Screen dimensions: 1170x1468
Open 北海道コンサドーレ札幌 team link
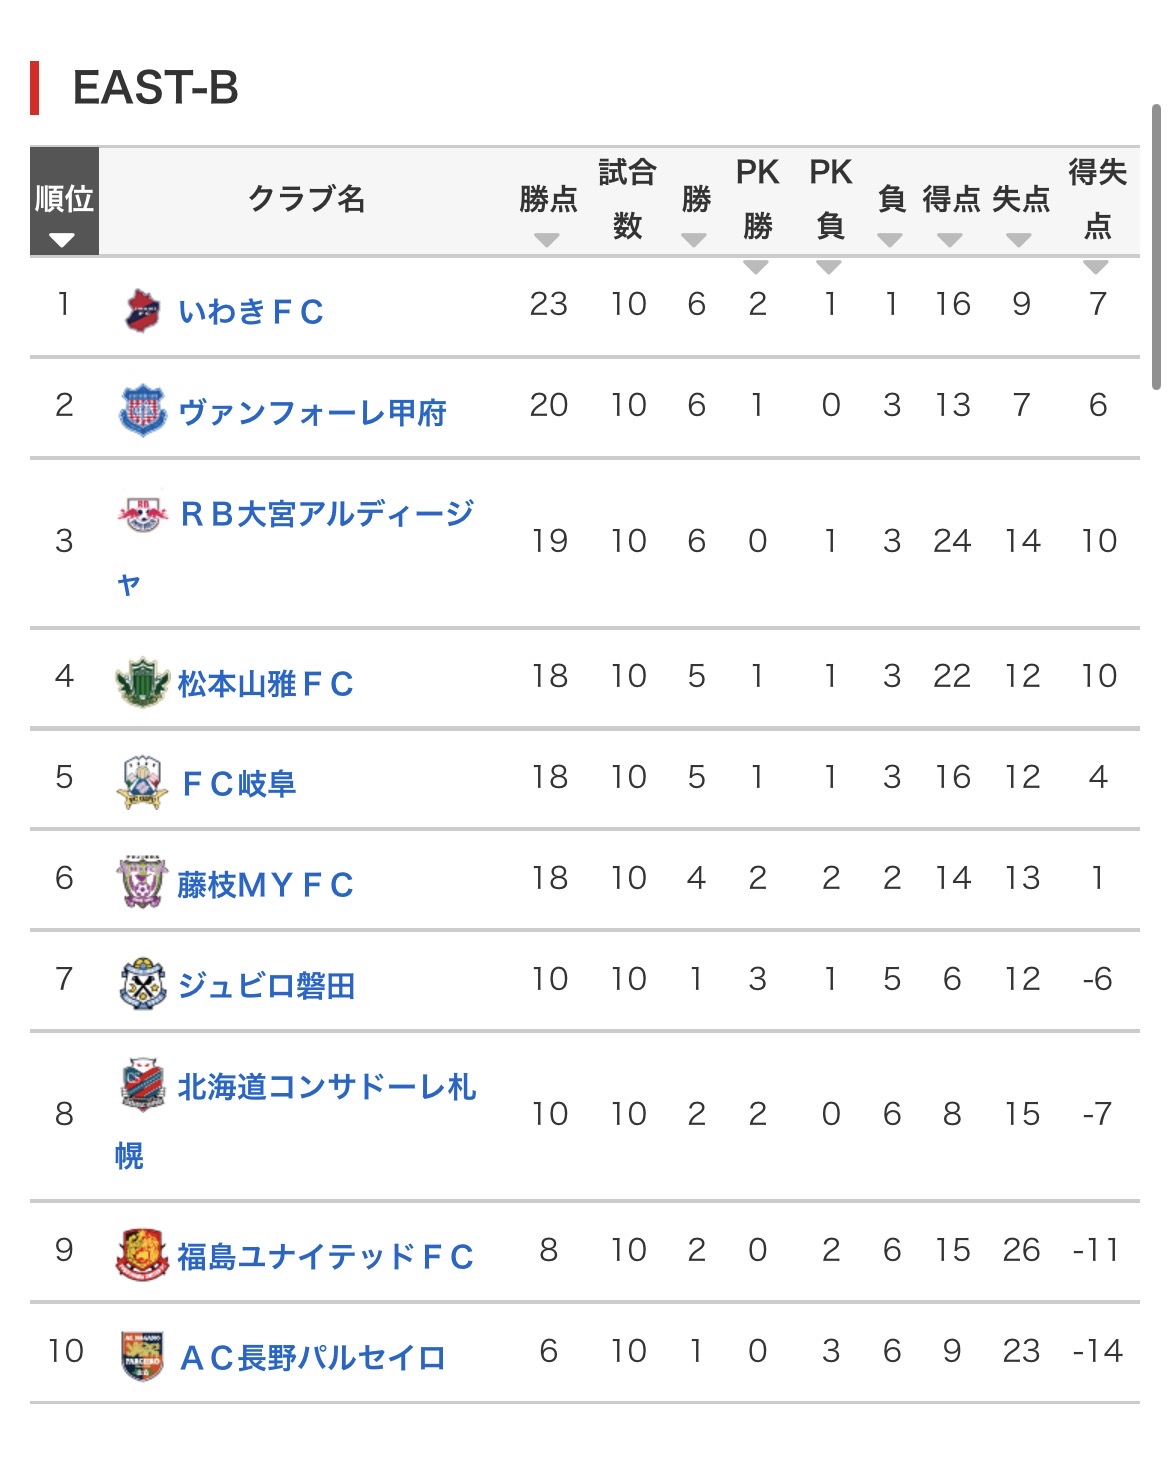point(326,1087)
